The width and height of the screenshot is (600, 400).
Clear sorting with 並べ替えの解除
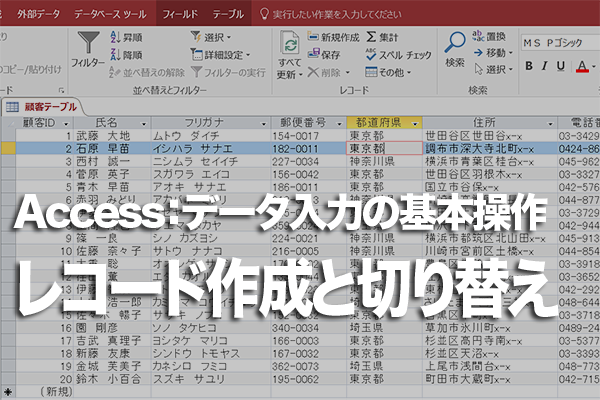(x=147, y=72)
